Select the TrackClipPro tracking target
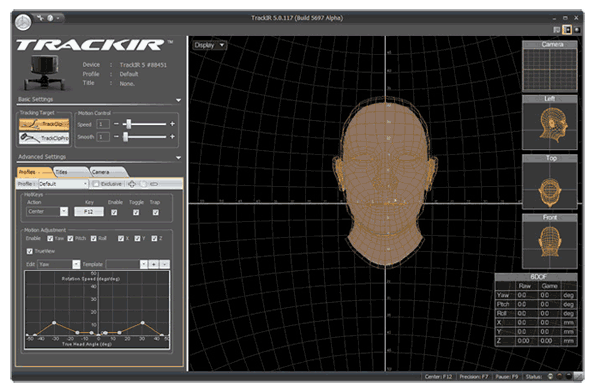This screenshot has width=600, height=392. click(x=44, y=138)
